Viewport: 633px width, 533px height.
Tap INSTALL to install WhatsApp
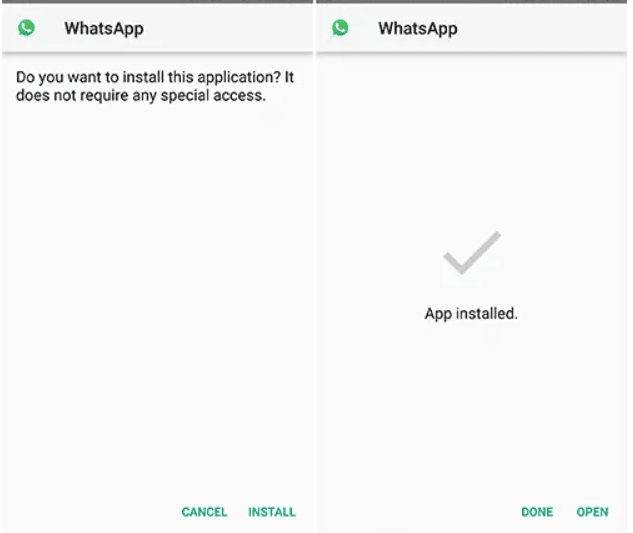[x=272, y=512]
